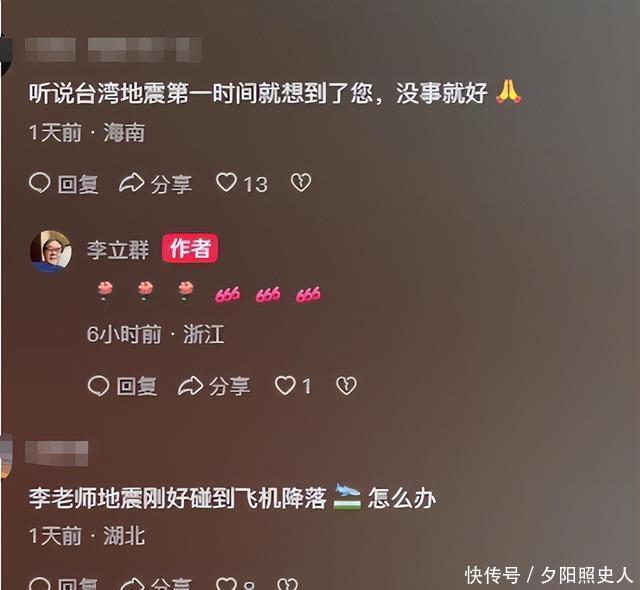Like 李立群's reply with 1 like
Screen dimensions: 640x590
[x=285, y=386]
